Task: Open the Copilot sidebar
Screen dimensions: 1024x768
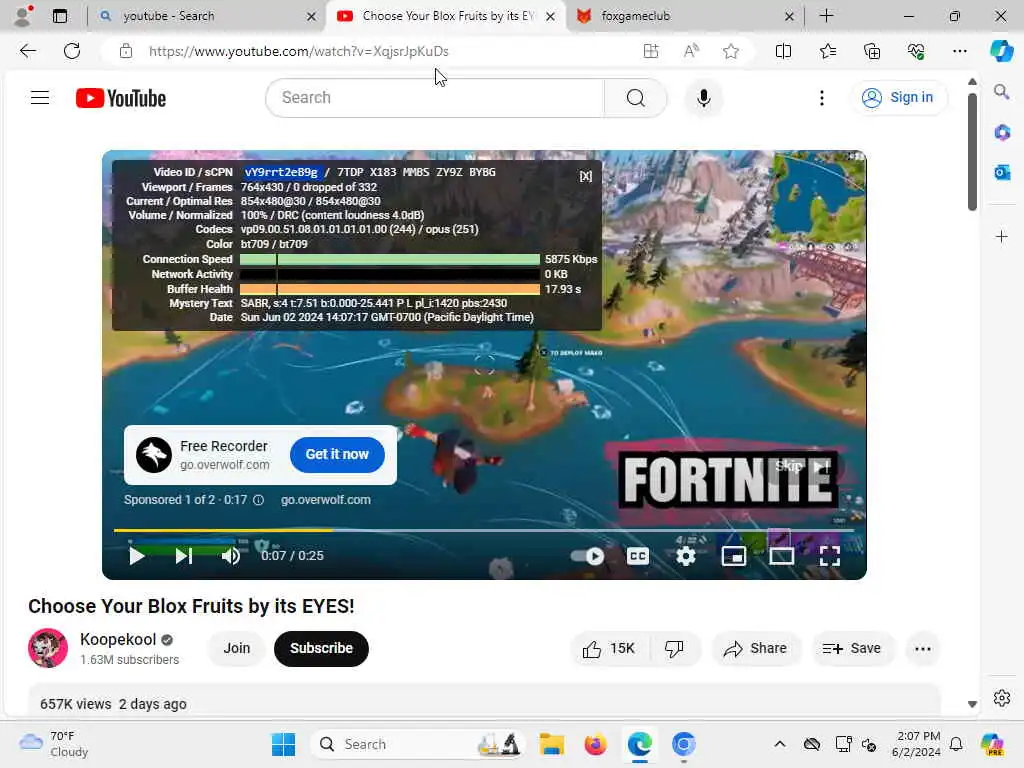Action: pos(1001,51)
